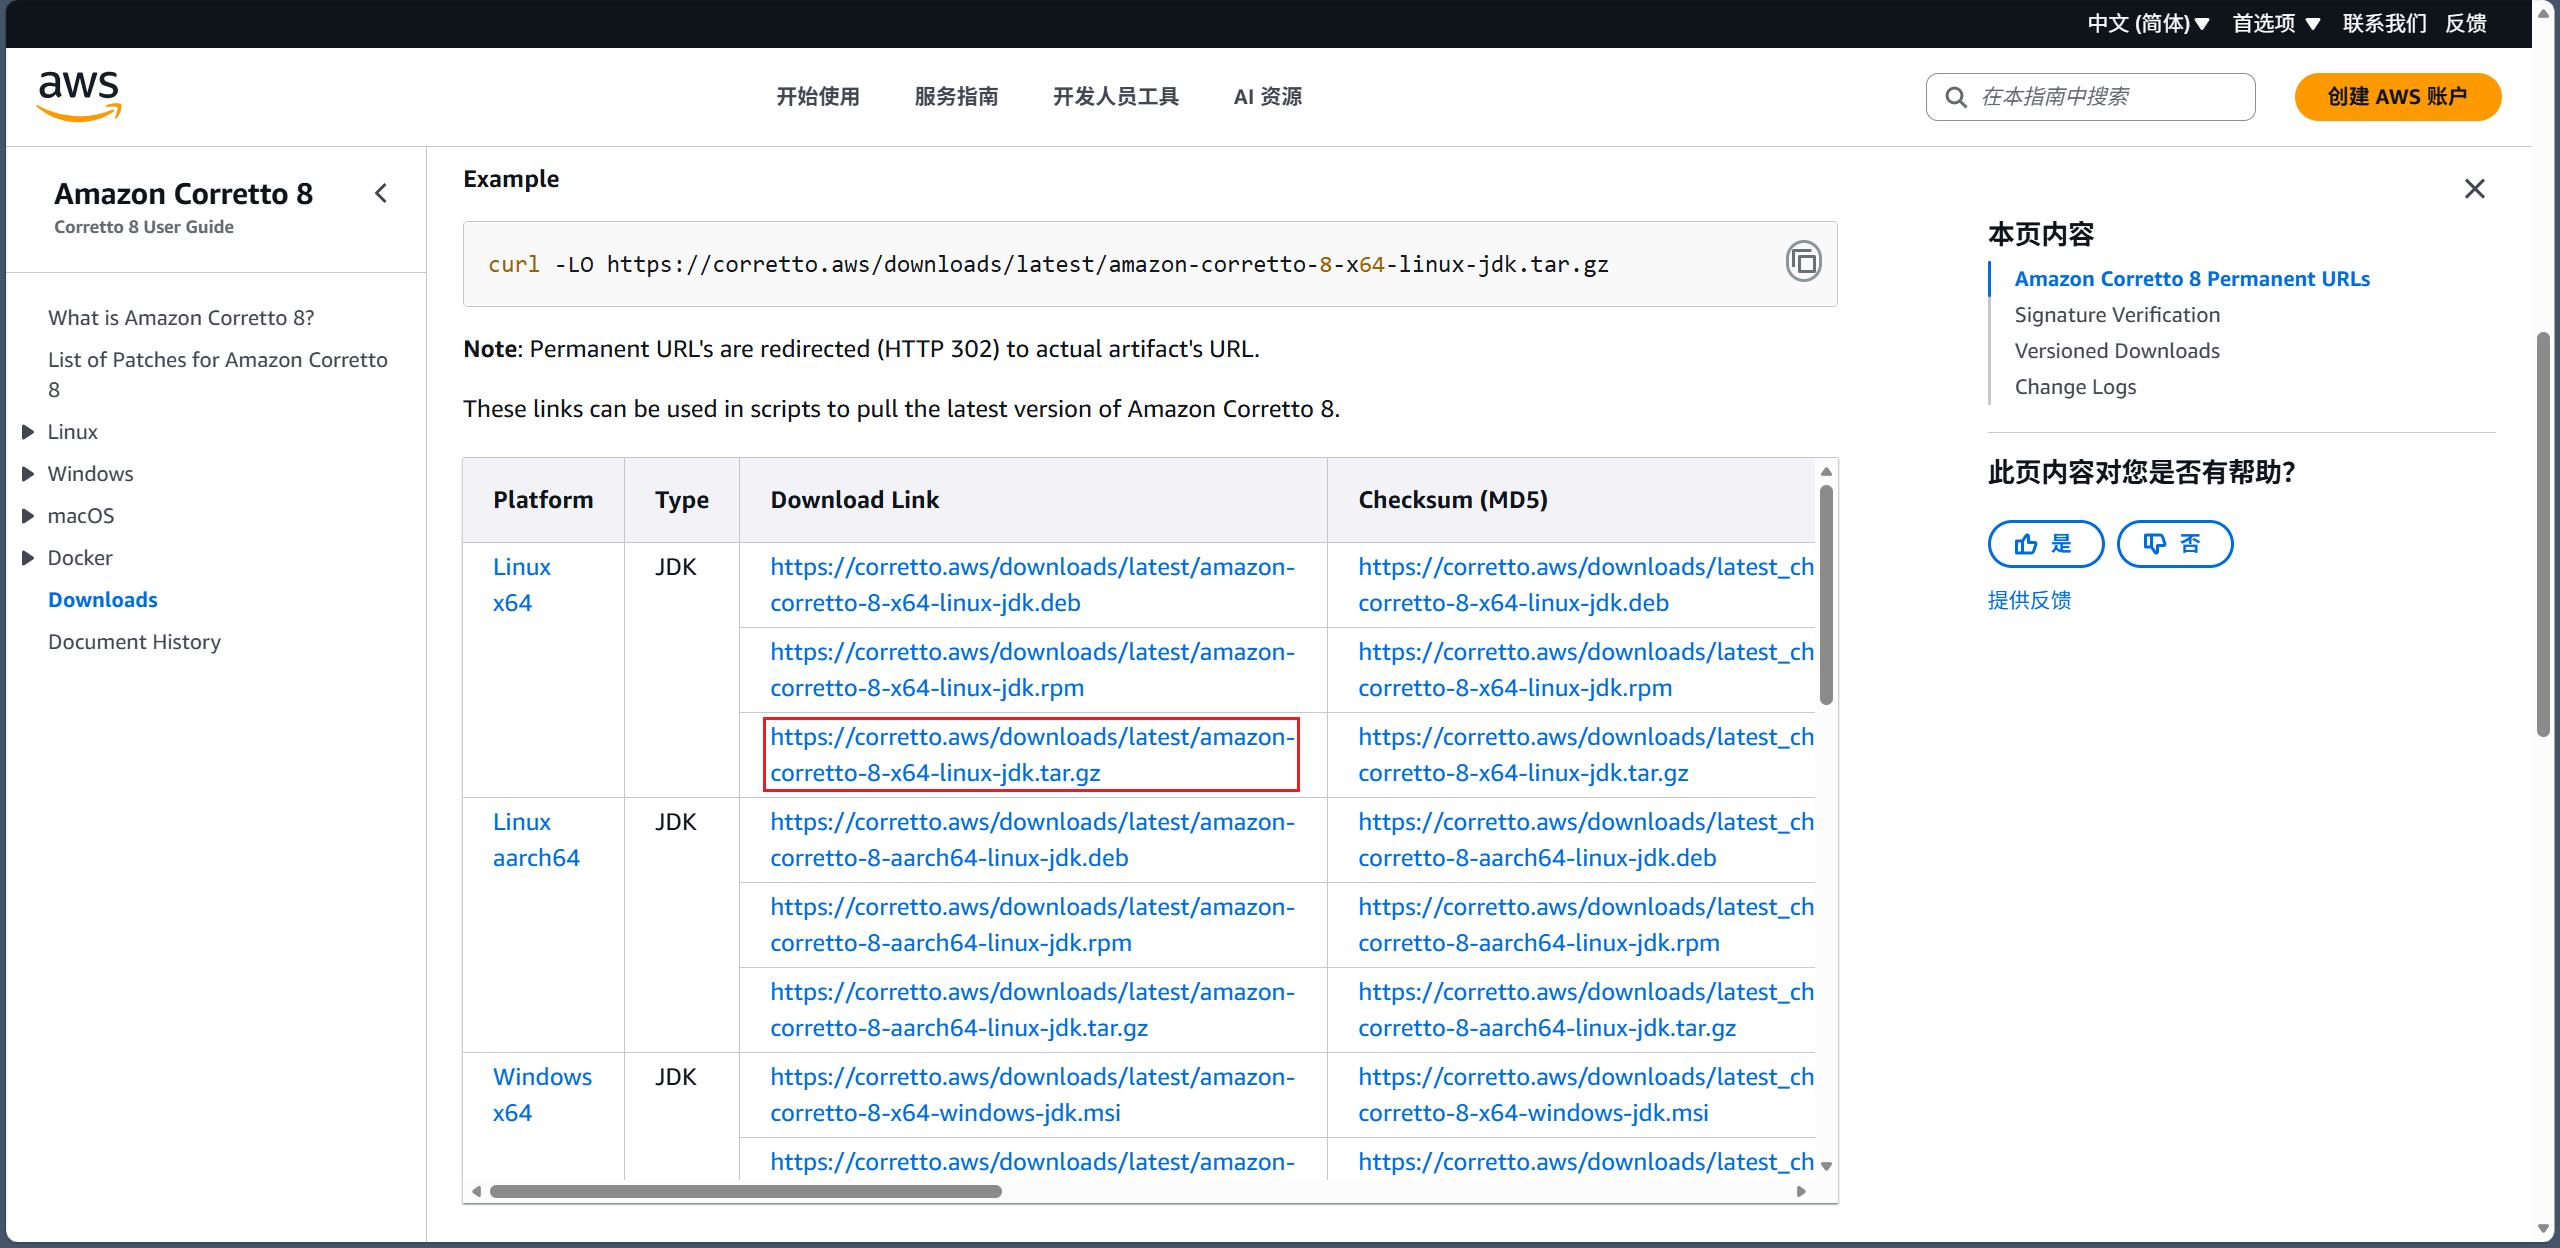Download corretto-8-x64-linux-jdk.deb link
2560x1248 pixels.
[1032, 585]
